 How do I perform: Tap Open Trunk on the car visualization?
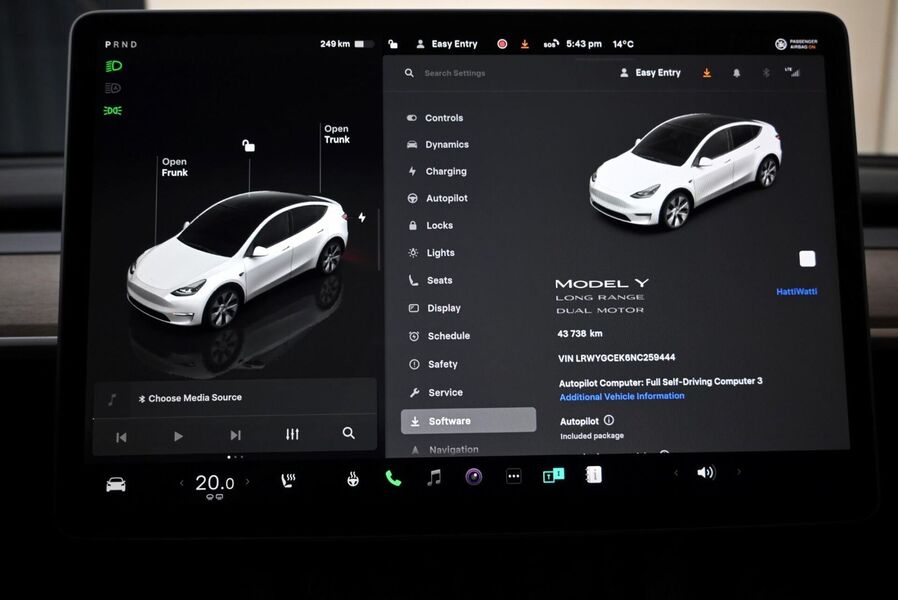point(336,134)
